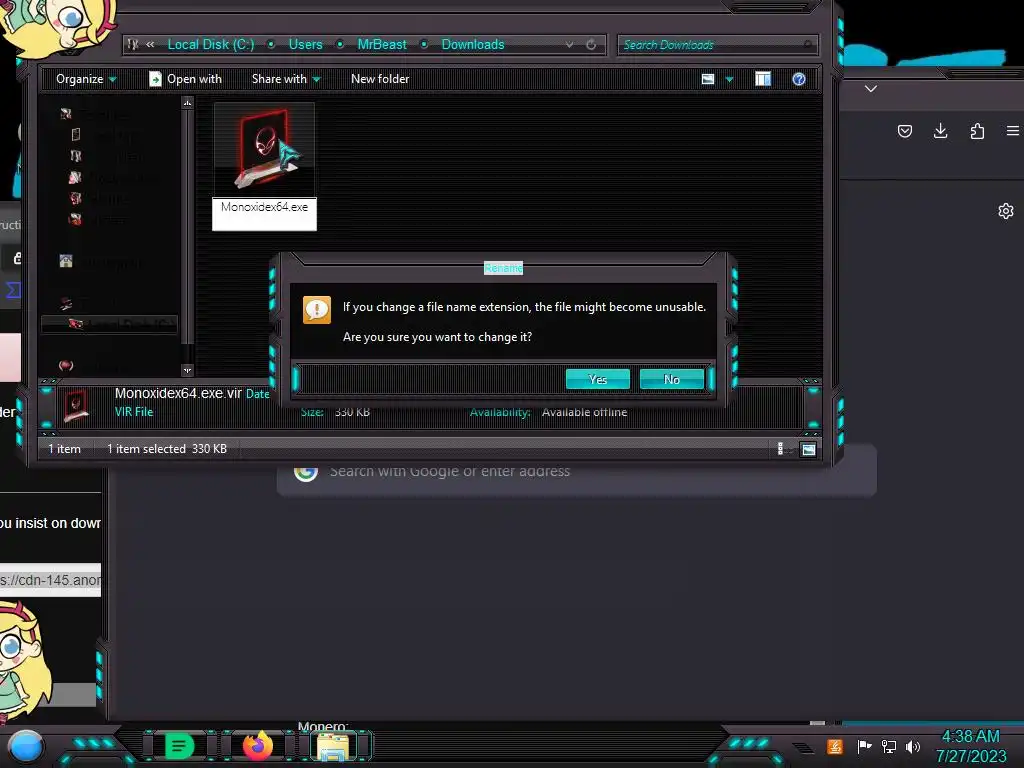Open Explorer help icon

coord(799,79)
